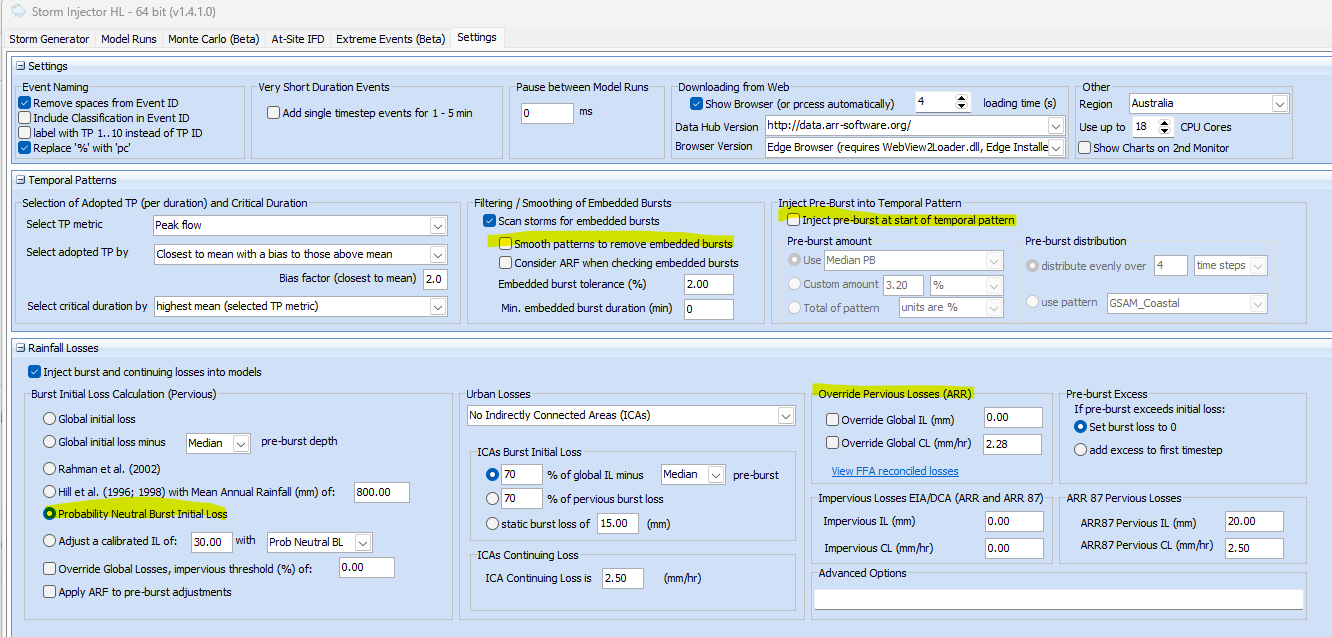The height and width of the screenshot is (637, 1332).
Task: Check Smooth patterns to remove embedded bursts
Action: (506, 243)
